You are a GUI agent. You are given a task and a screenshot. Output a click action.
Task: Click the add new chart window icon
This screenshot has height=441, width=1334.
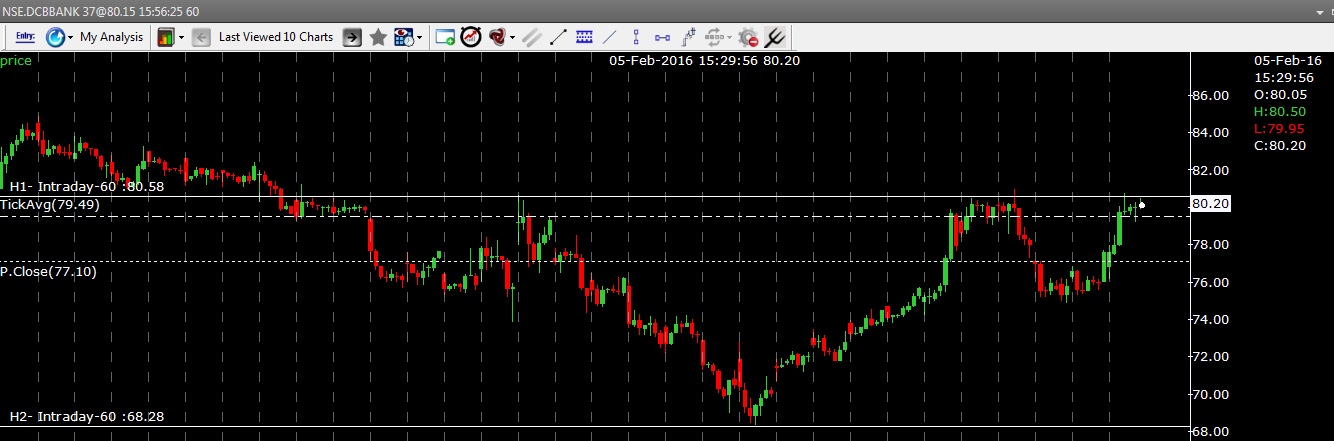coord(445,37)
